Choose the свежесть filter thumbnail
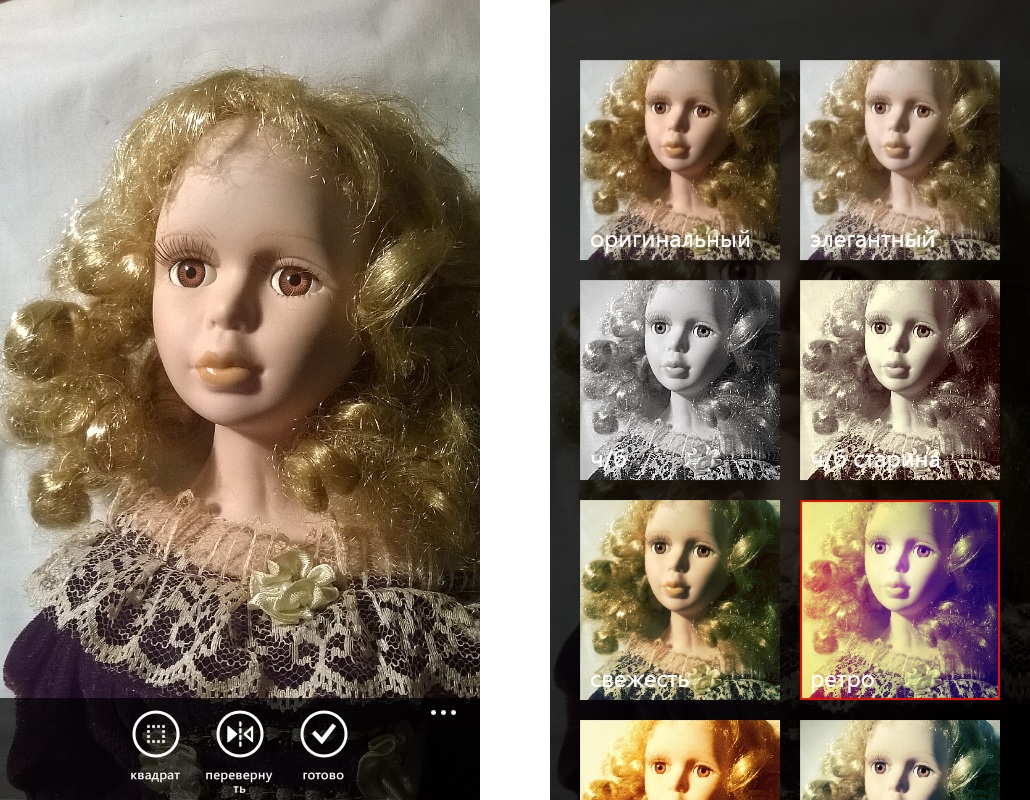 click(680, 600)
